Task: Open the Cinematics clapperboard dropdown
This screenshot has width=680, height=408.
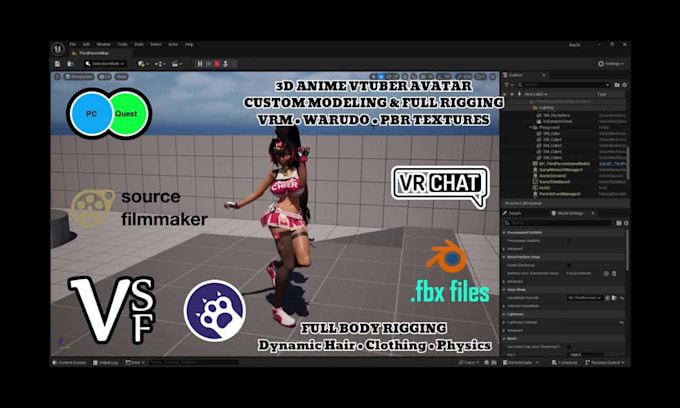Action: pos(177,64)
